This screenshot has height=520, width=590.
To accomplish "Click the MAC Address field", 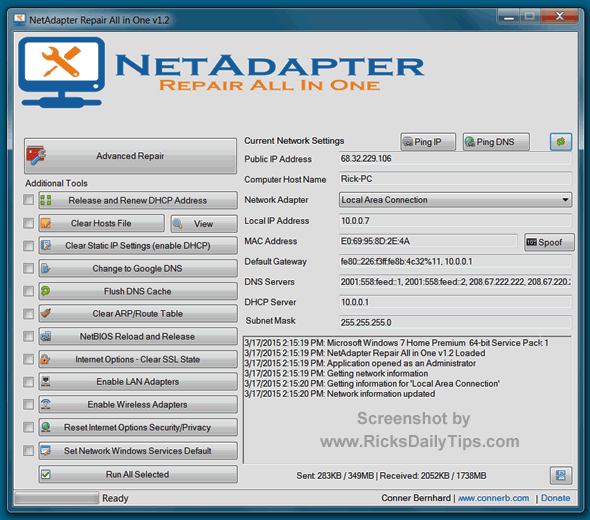I will (428, 241).
